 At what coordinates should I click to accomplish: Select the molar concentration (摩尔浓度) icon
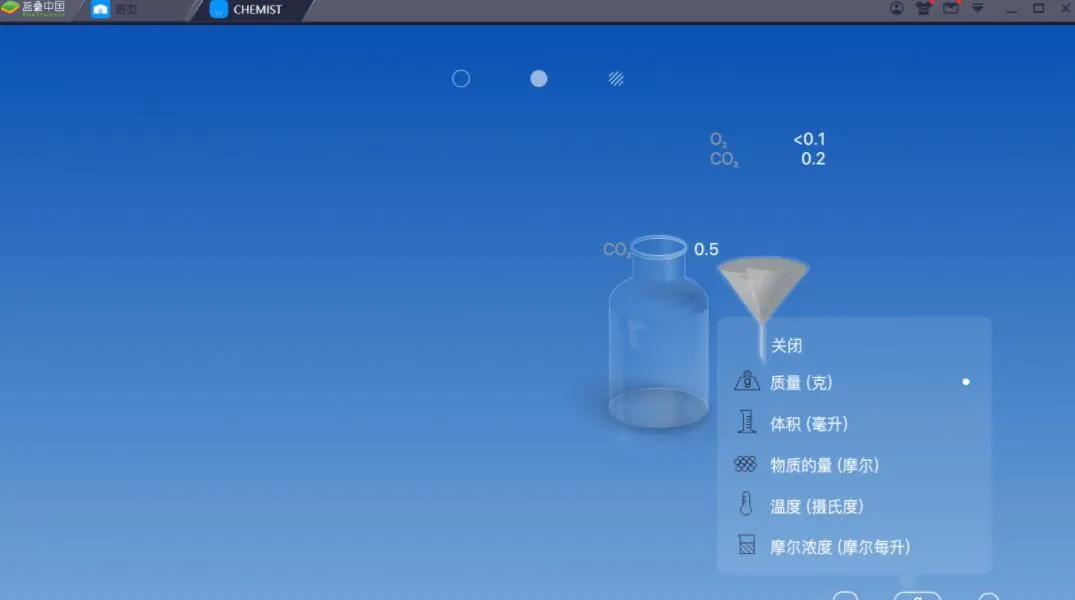pyautogui.click(x=747, y=546)
